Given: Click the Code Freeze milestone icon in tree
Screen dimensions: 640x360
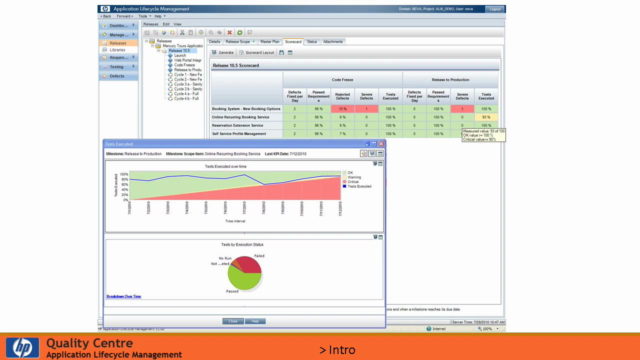Looking at the screenshot, I should [x=170, y=65].
